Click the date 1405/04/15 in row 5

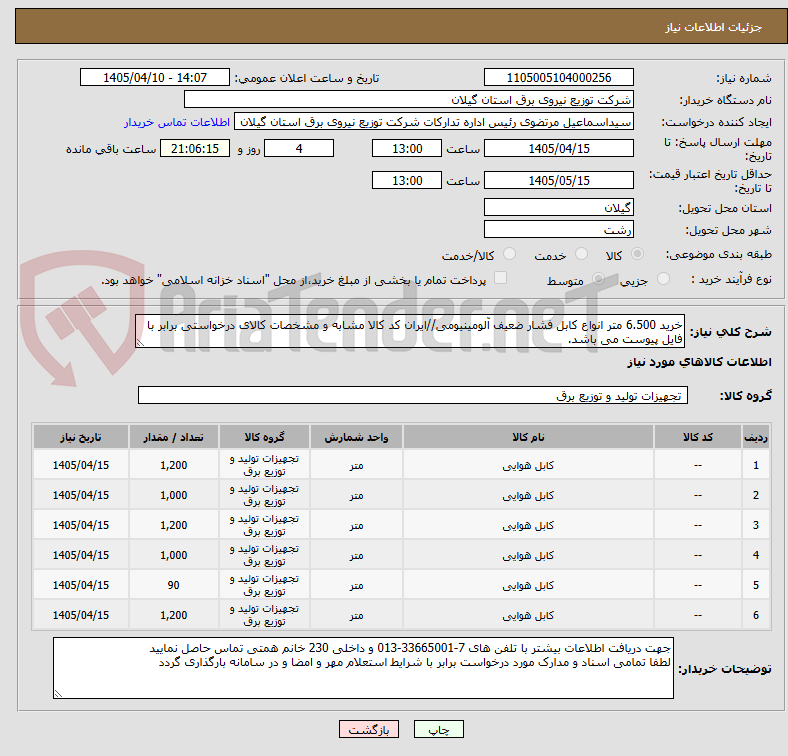[81, 585]
